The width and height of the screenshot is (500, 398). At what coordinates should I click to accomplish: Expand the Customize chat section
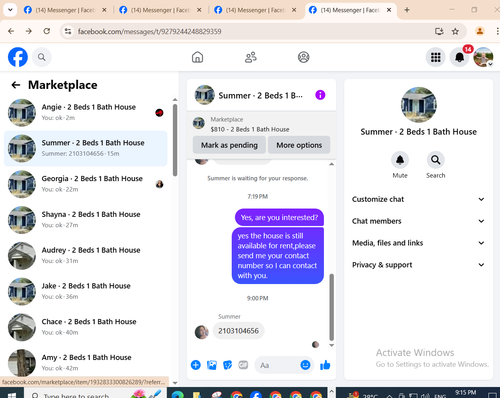pos(418,199)
